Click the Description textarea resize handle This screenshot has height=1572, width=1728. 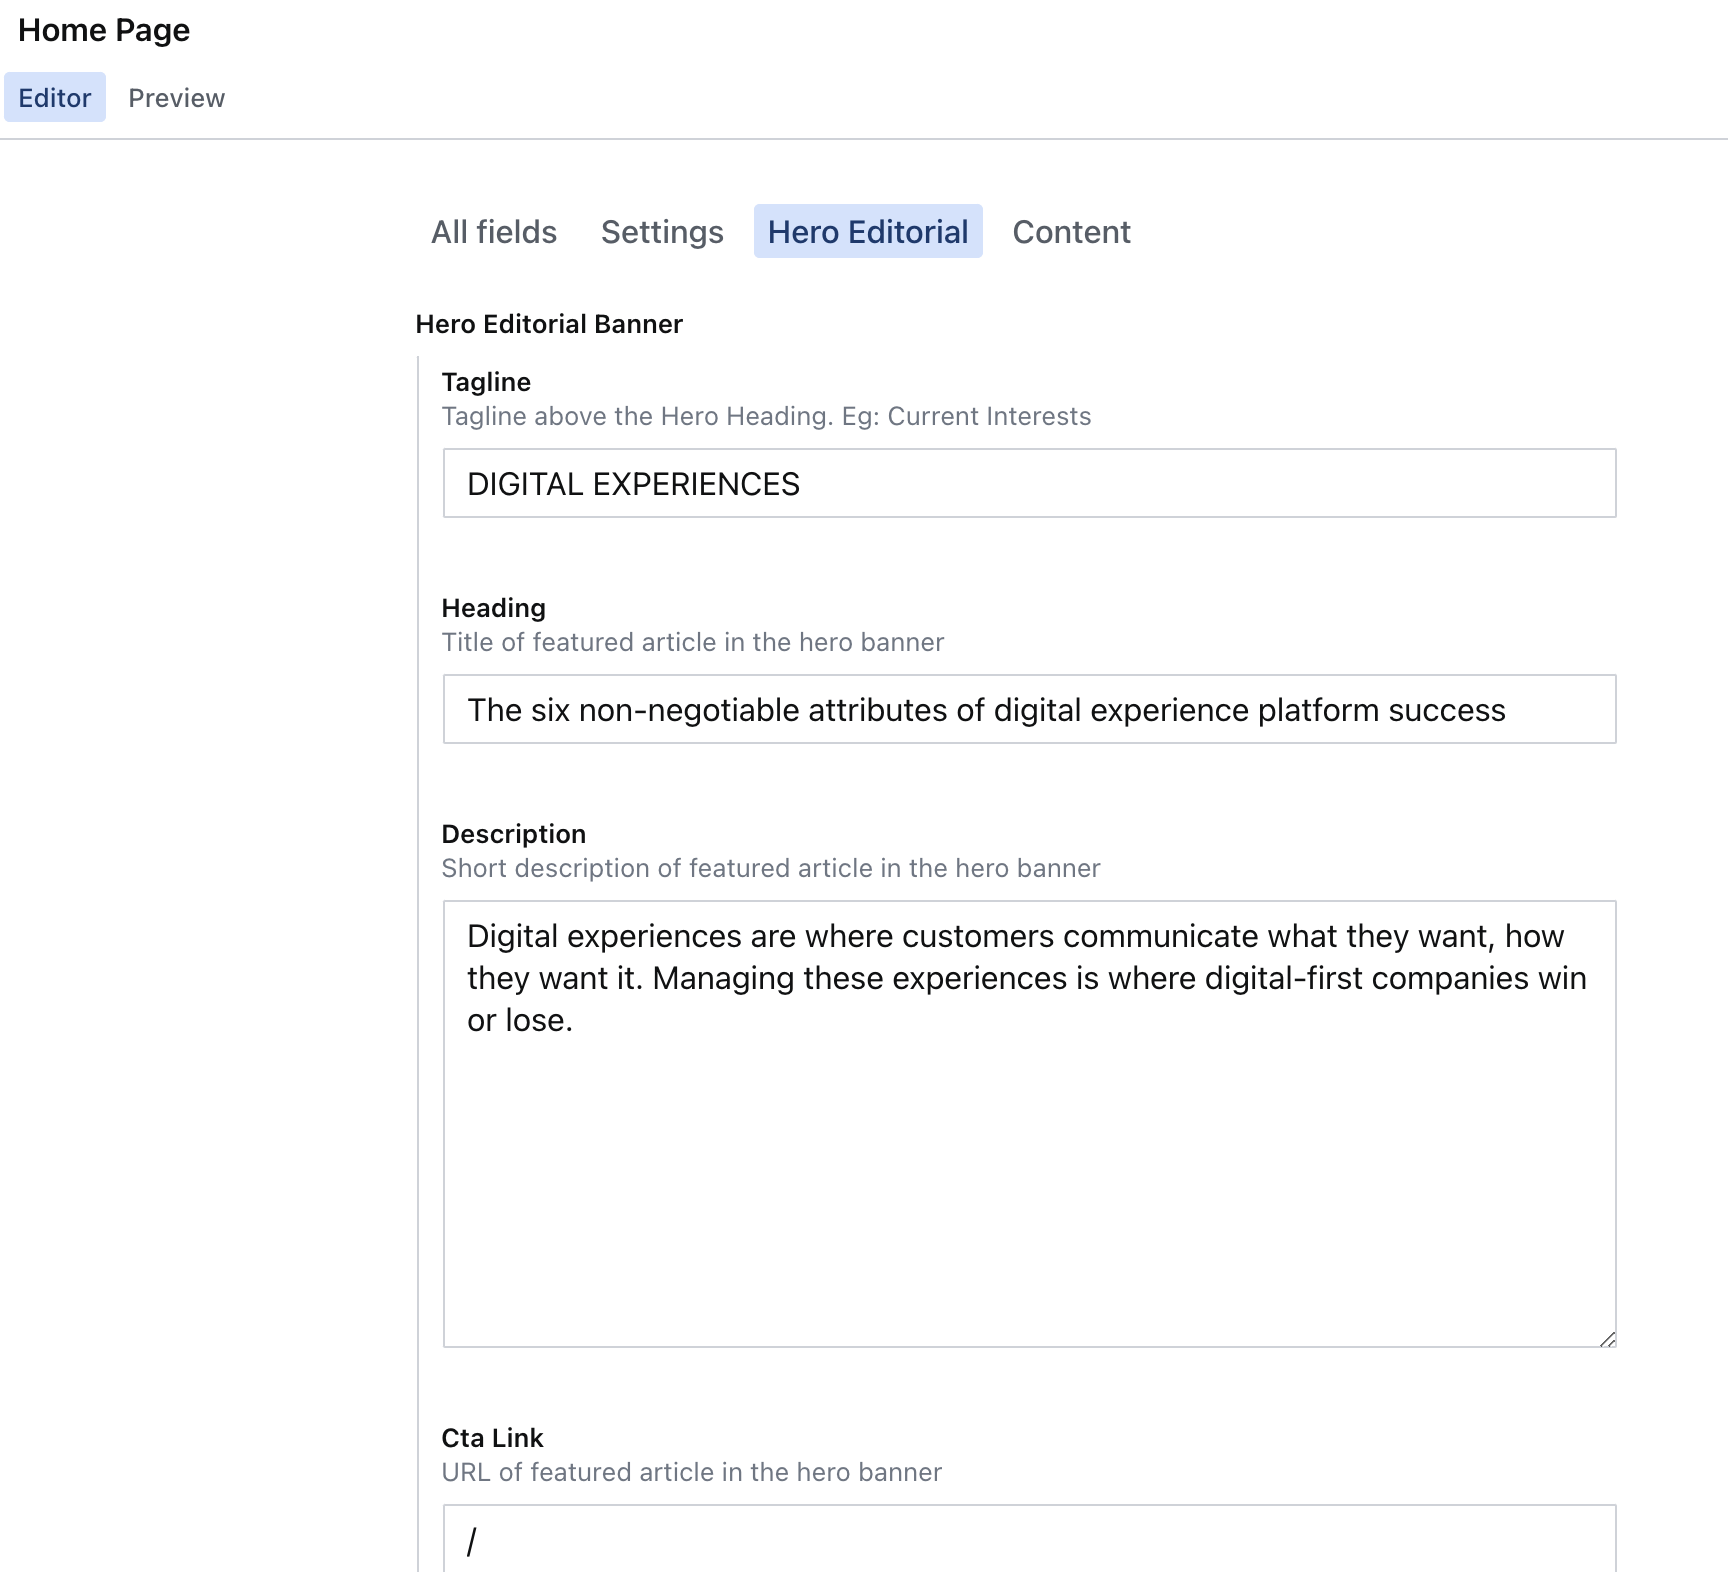pyautogui.click(x=1607, y=1339)
